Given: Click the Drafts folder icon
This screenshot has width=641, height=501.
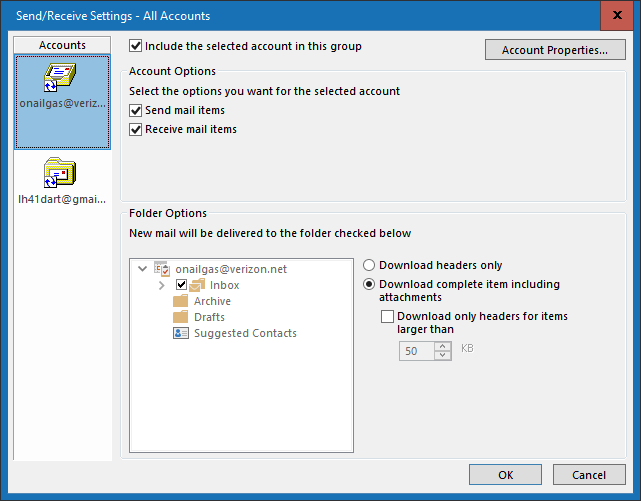Looking at the screenshot, I should 181,317.
